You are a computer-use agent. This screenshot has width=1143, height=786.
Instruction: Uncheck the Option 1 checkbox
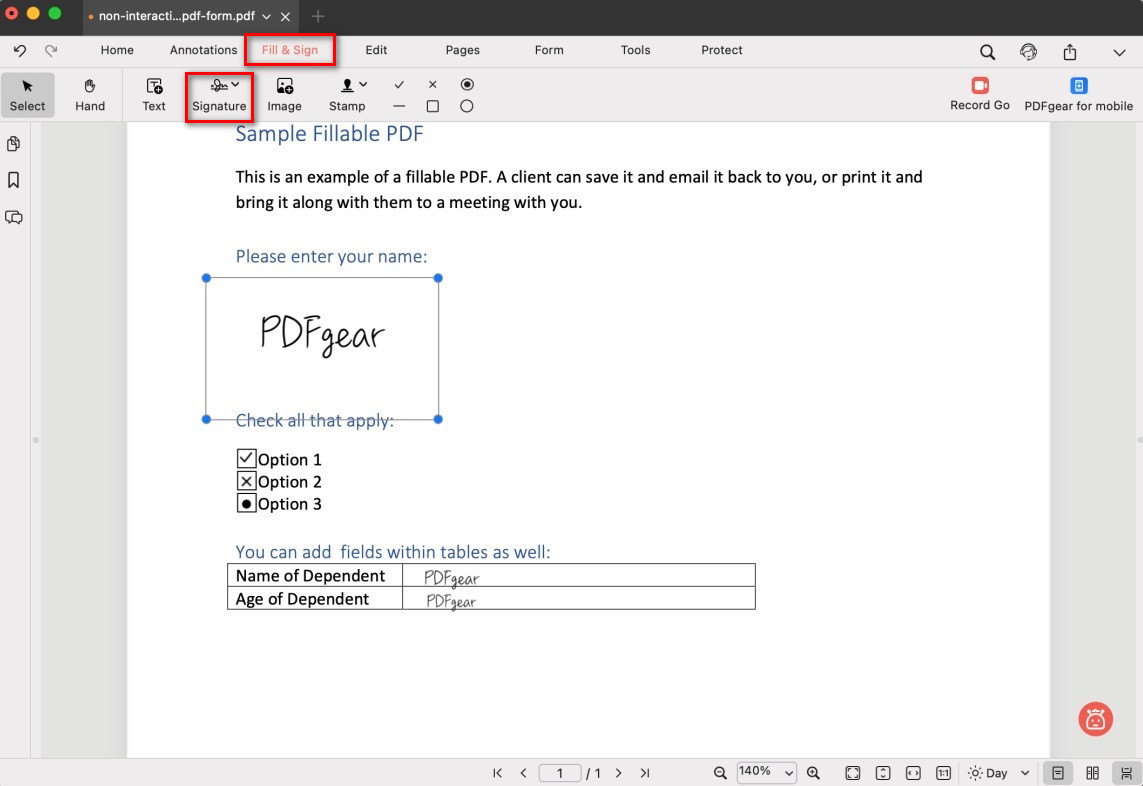(247, 459)
